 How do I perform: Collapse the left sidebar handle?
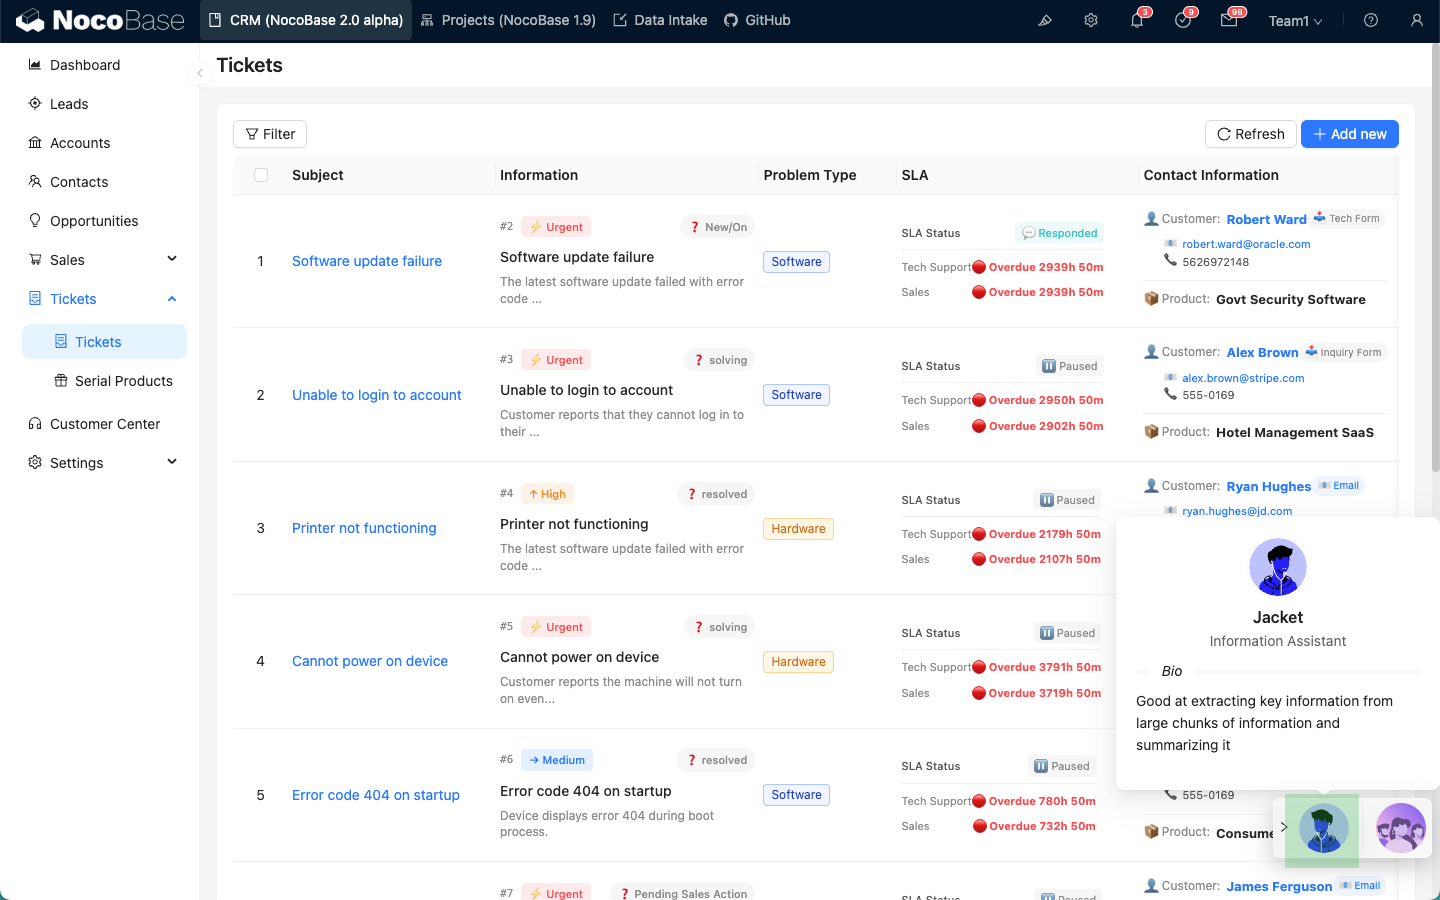199,73
